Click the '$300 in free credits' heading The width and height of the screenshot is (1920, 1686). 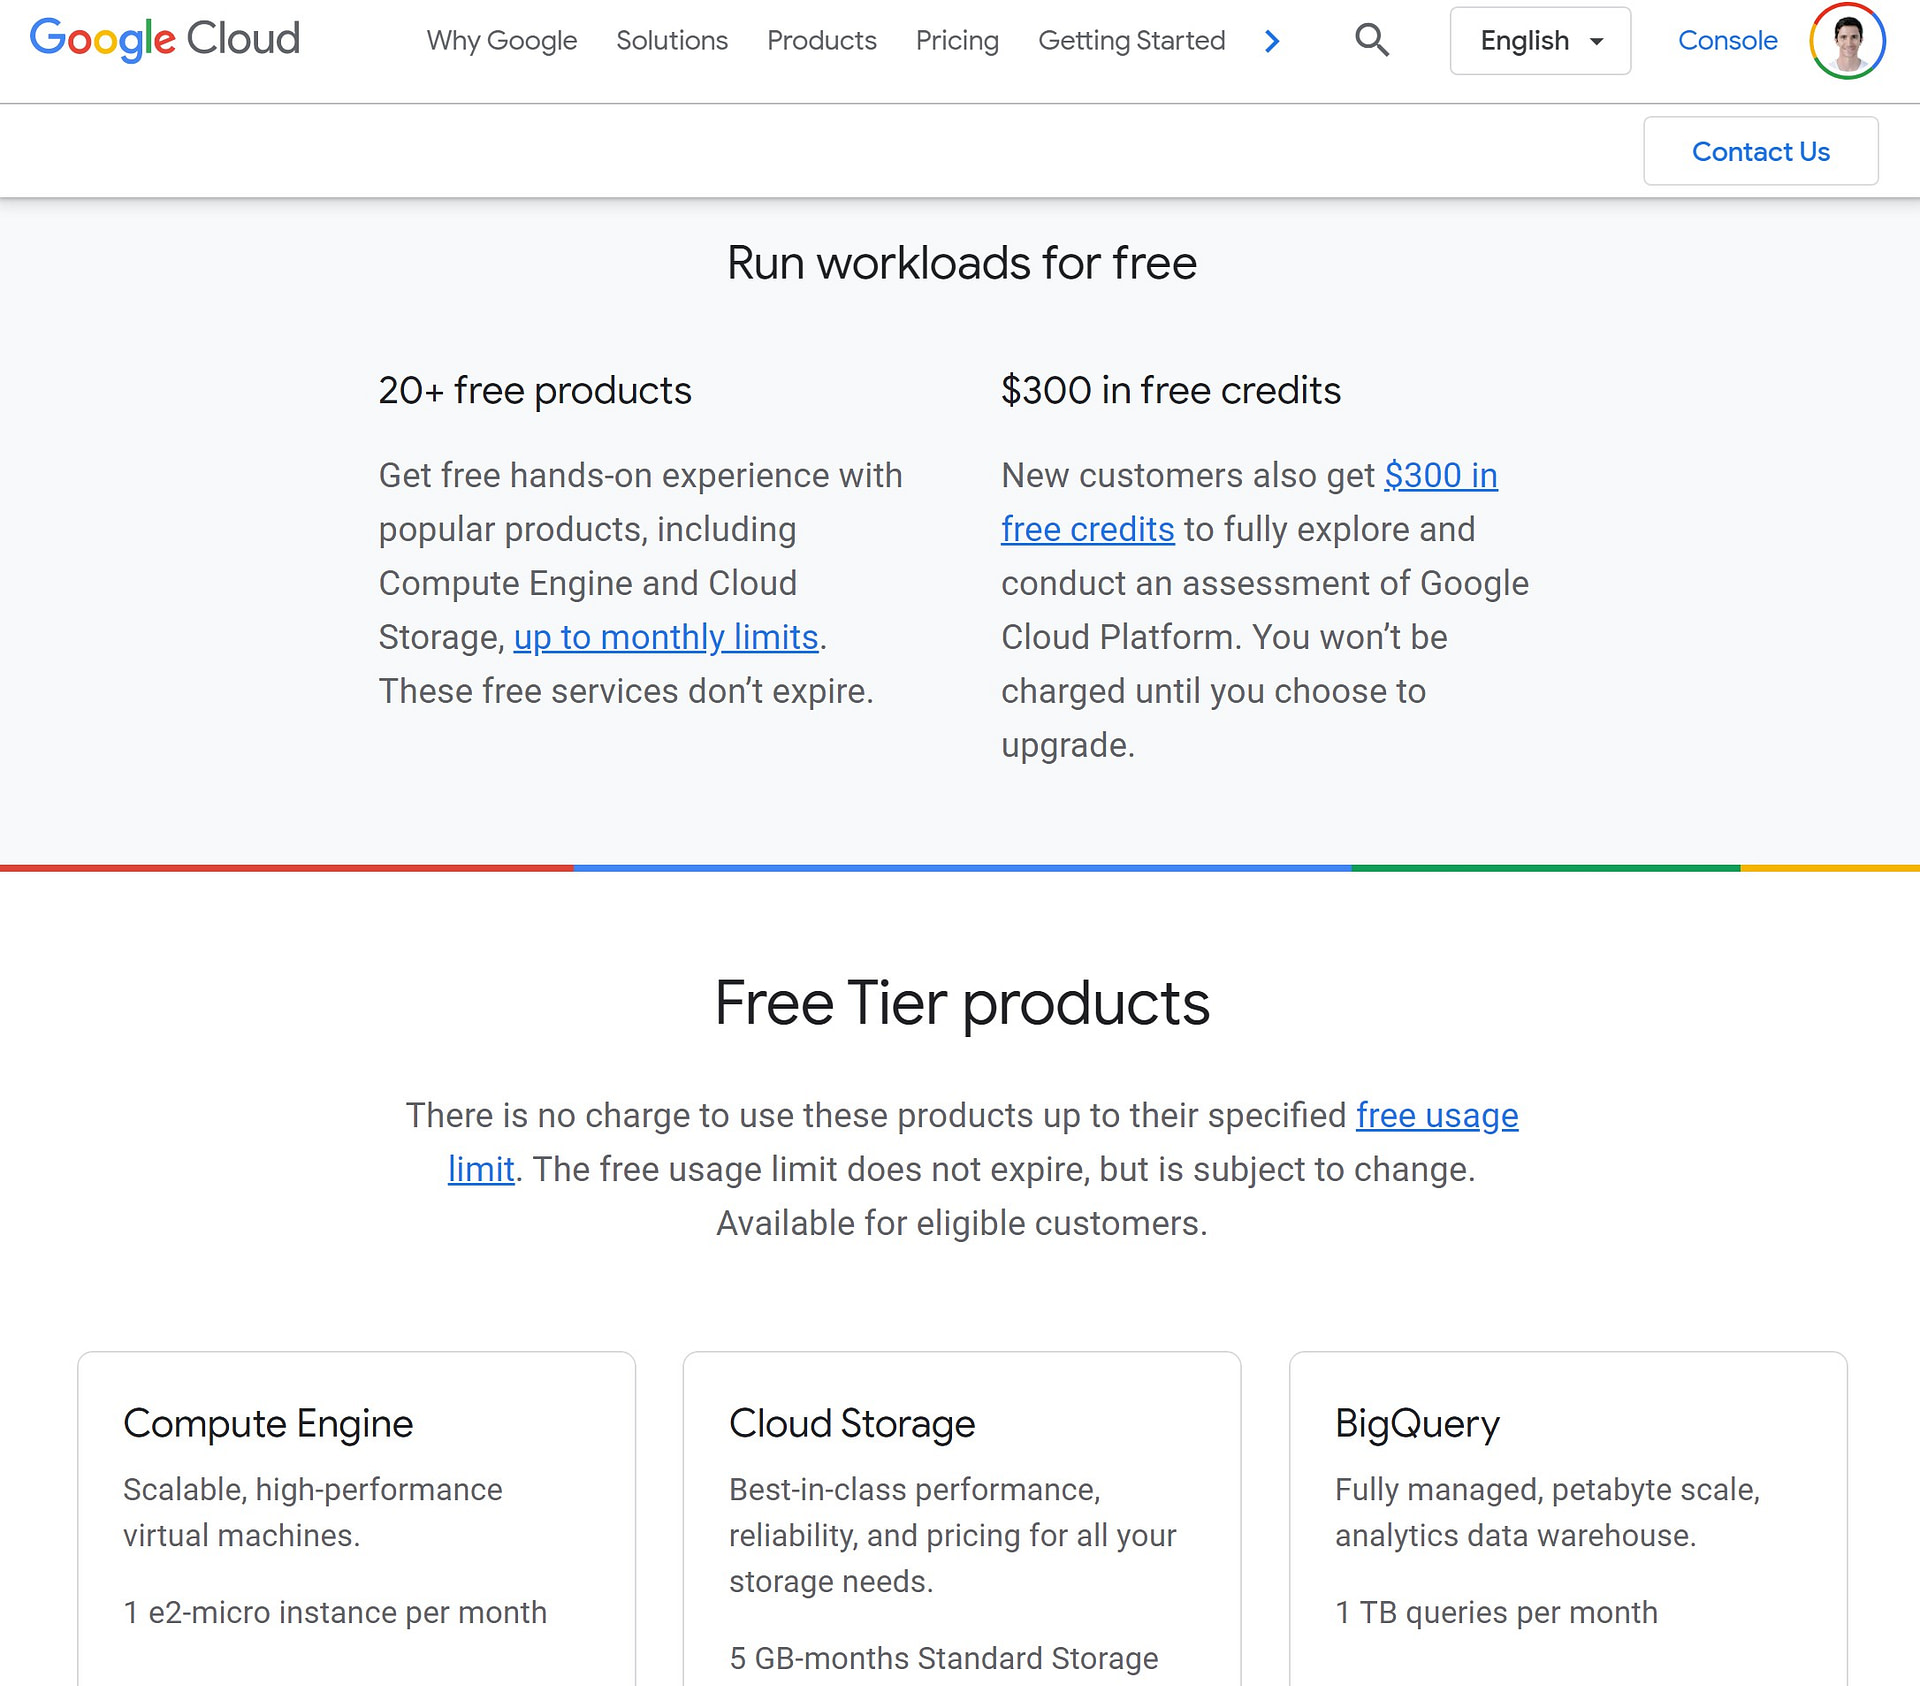tap(1171, 391)
